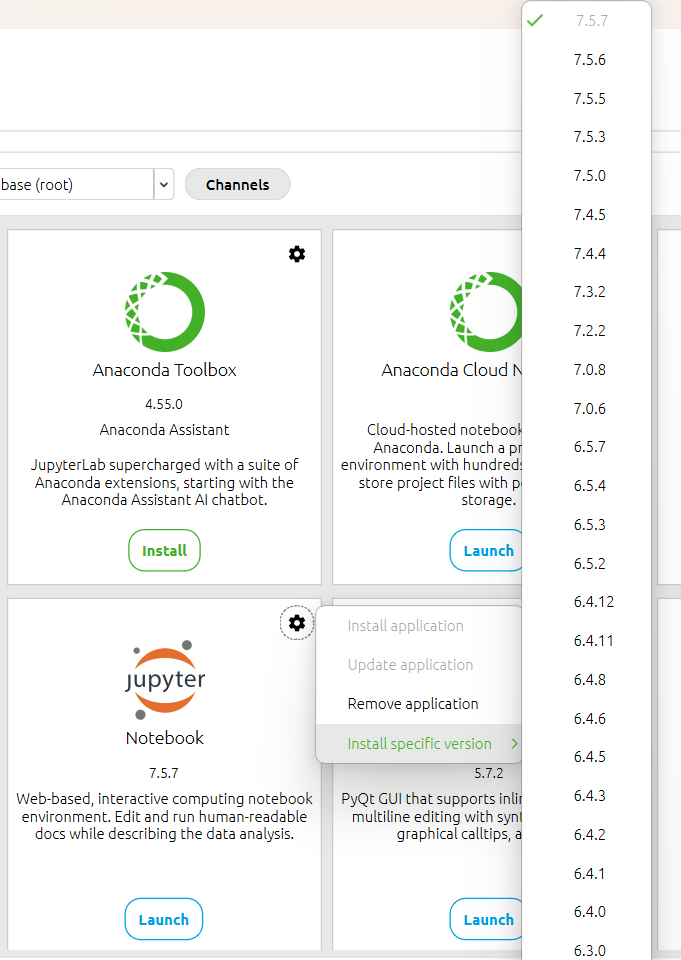
Task: Select version 7.5.3
Action: (x=586, y=137)
